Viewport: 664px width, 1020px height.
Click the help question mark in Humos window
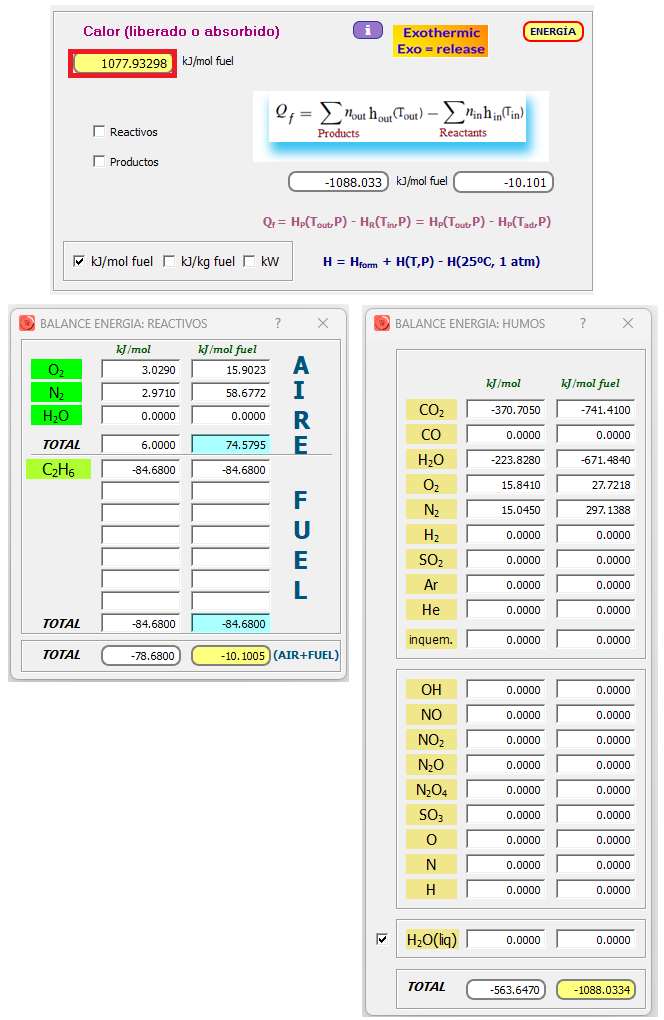coord(584,323)
